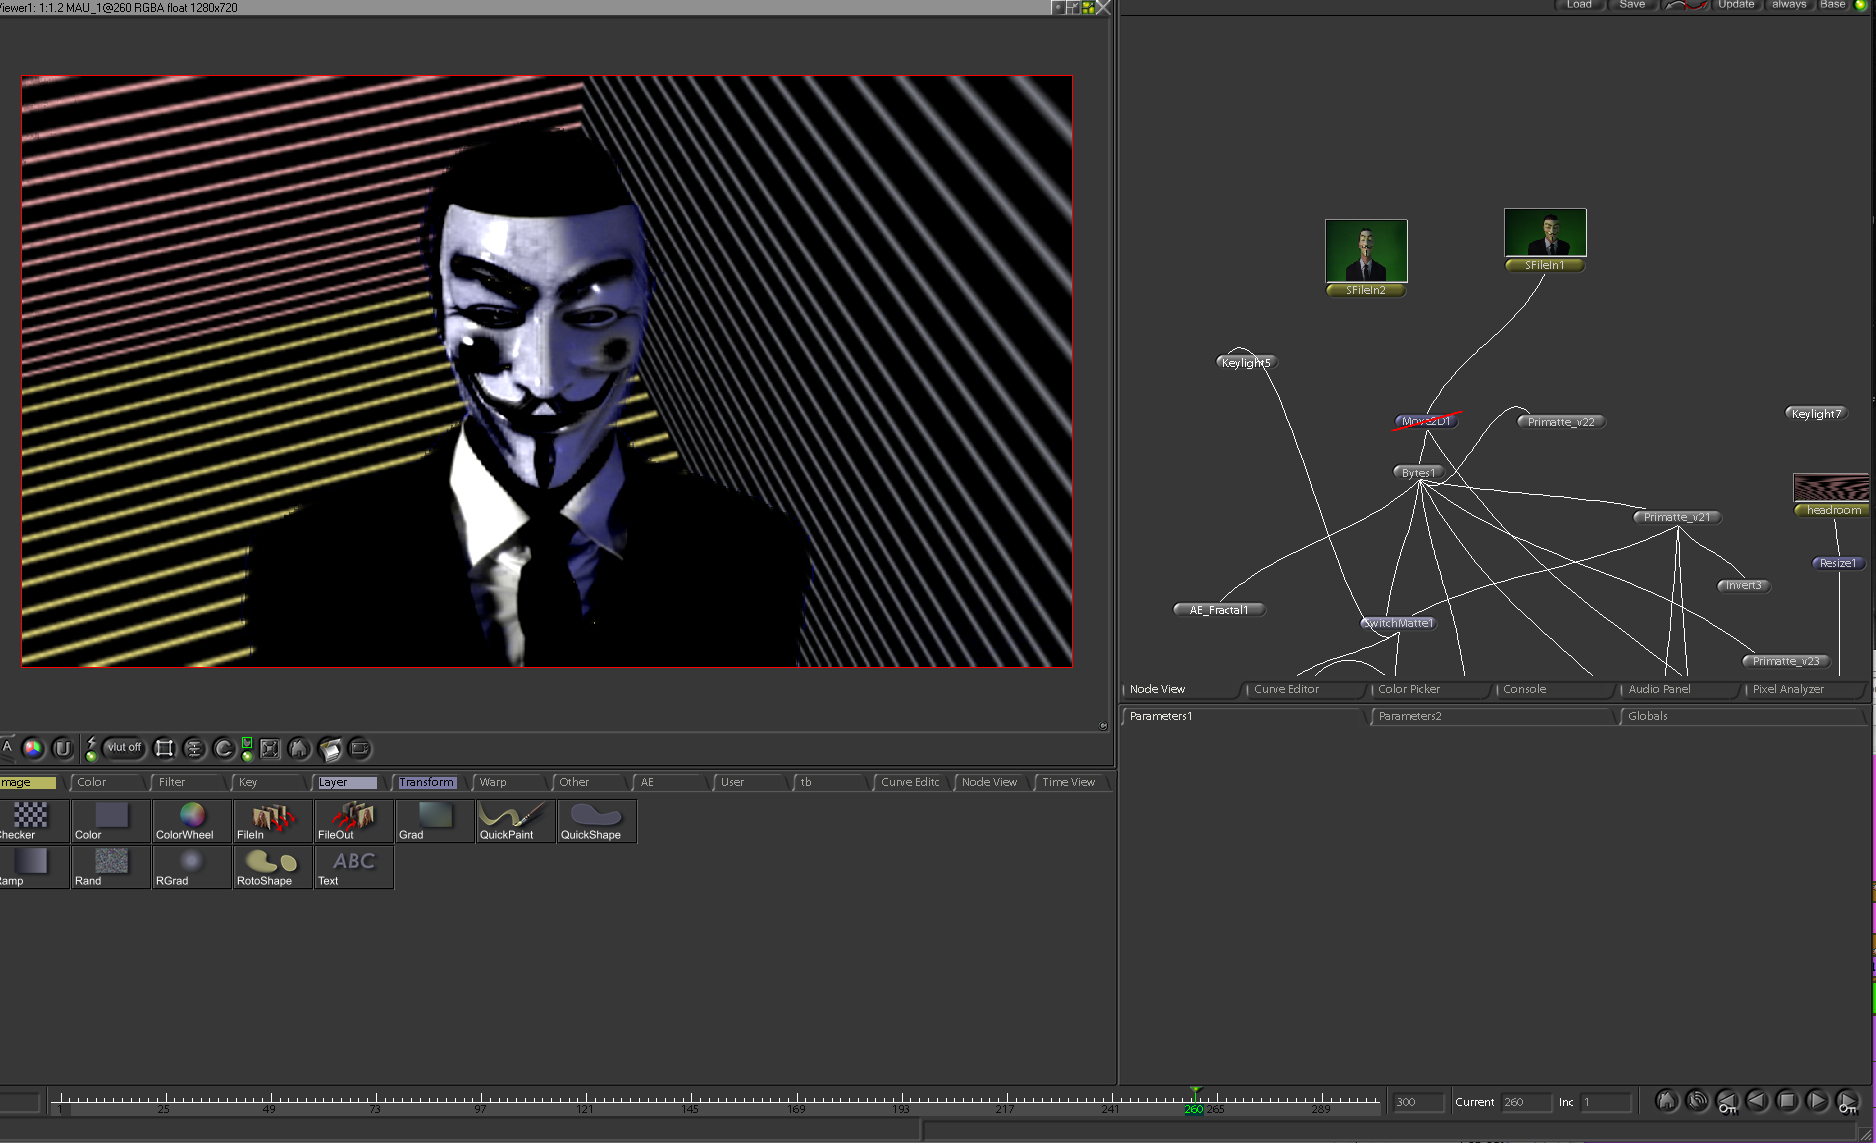1876x1143 pixels.
Task: Click the U update mode viewer button
Action: [x=63, y=748]
